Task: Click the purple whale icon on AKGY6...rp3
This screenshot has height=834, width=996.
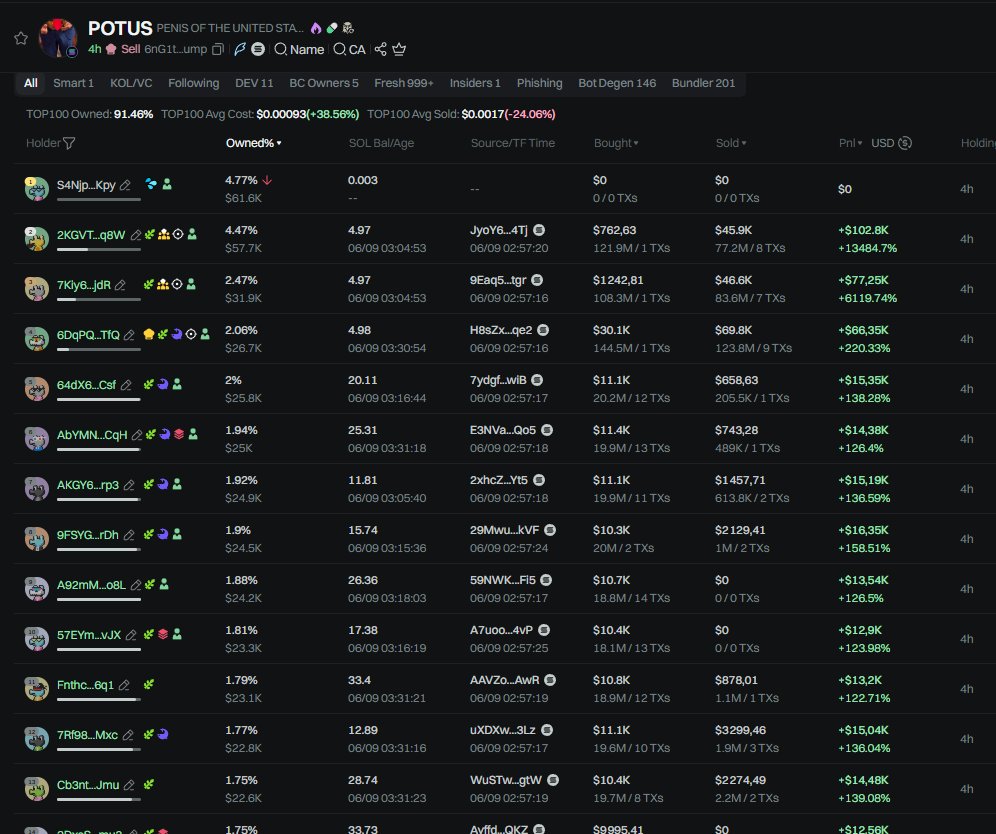Action: pyautogui.click(x=163, y=484)
